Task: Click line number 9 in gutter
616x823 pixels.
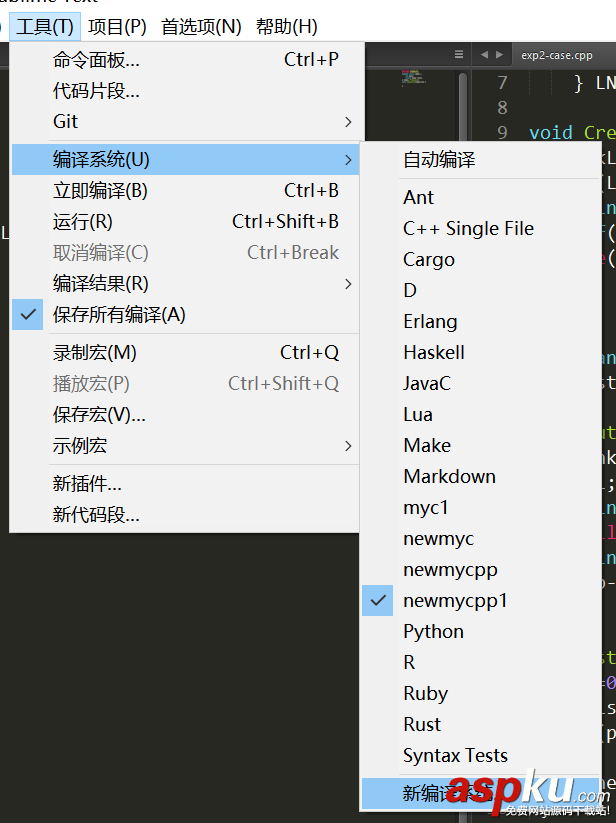Action: point(503,132)
